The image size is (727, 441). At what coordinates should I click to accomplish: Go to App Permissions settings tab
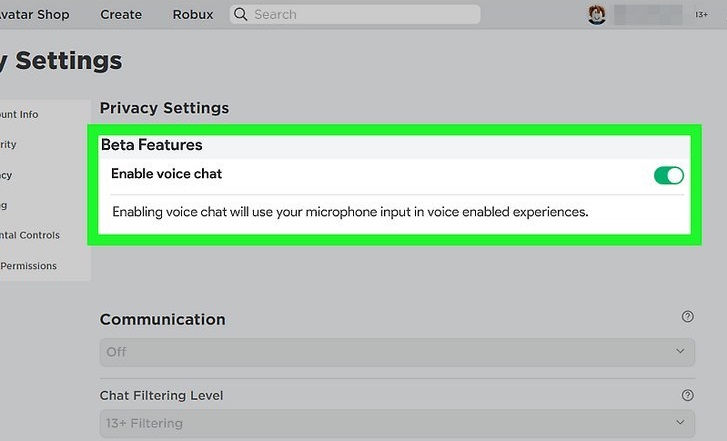(28, 266)
